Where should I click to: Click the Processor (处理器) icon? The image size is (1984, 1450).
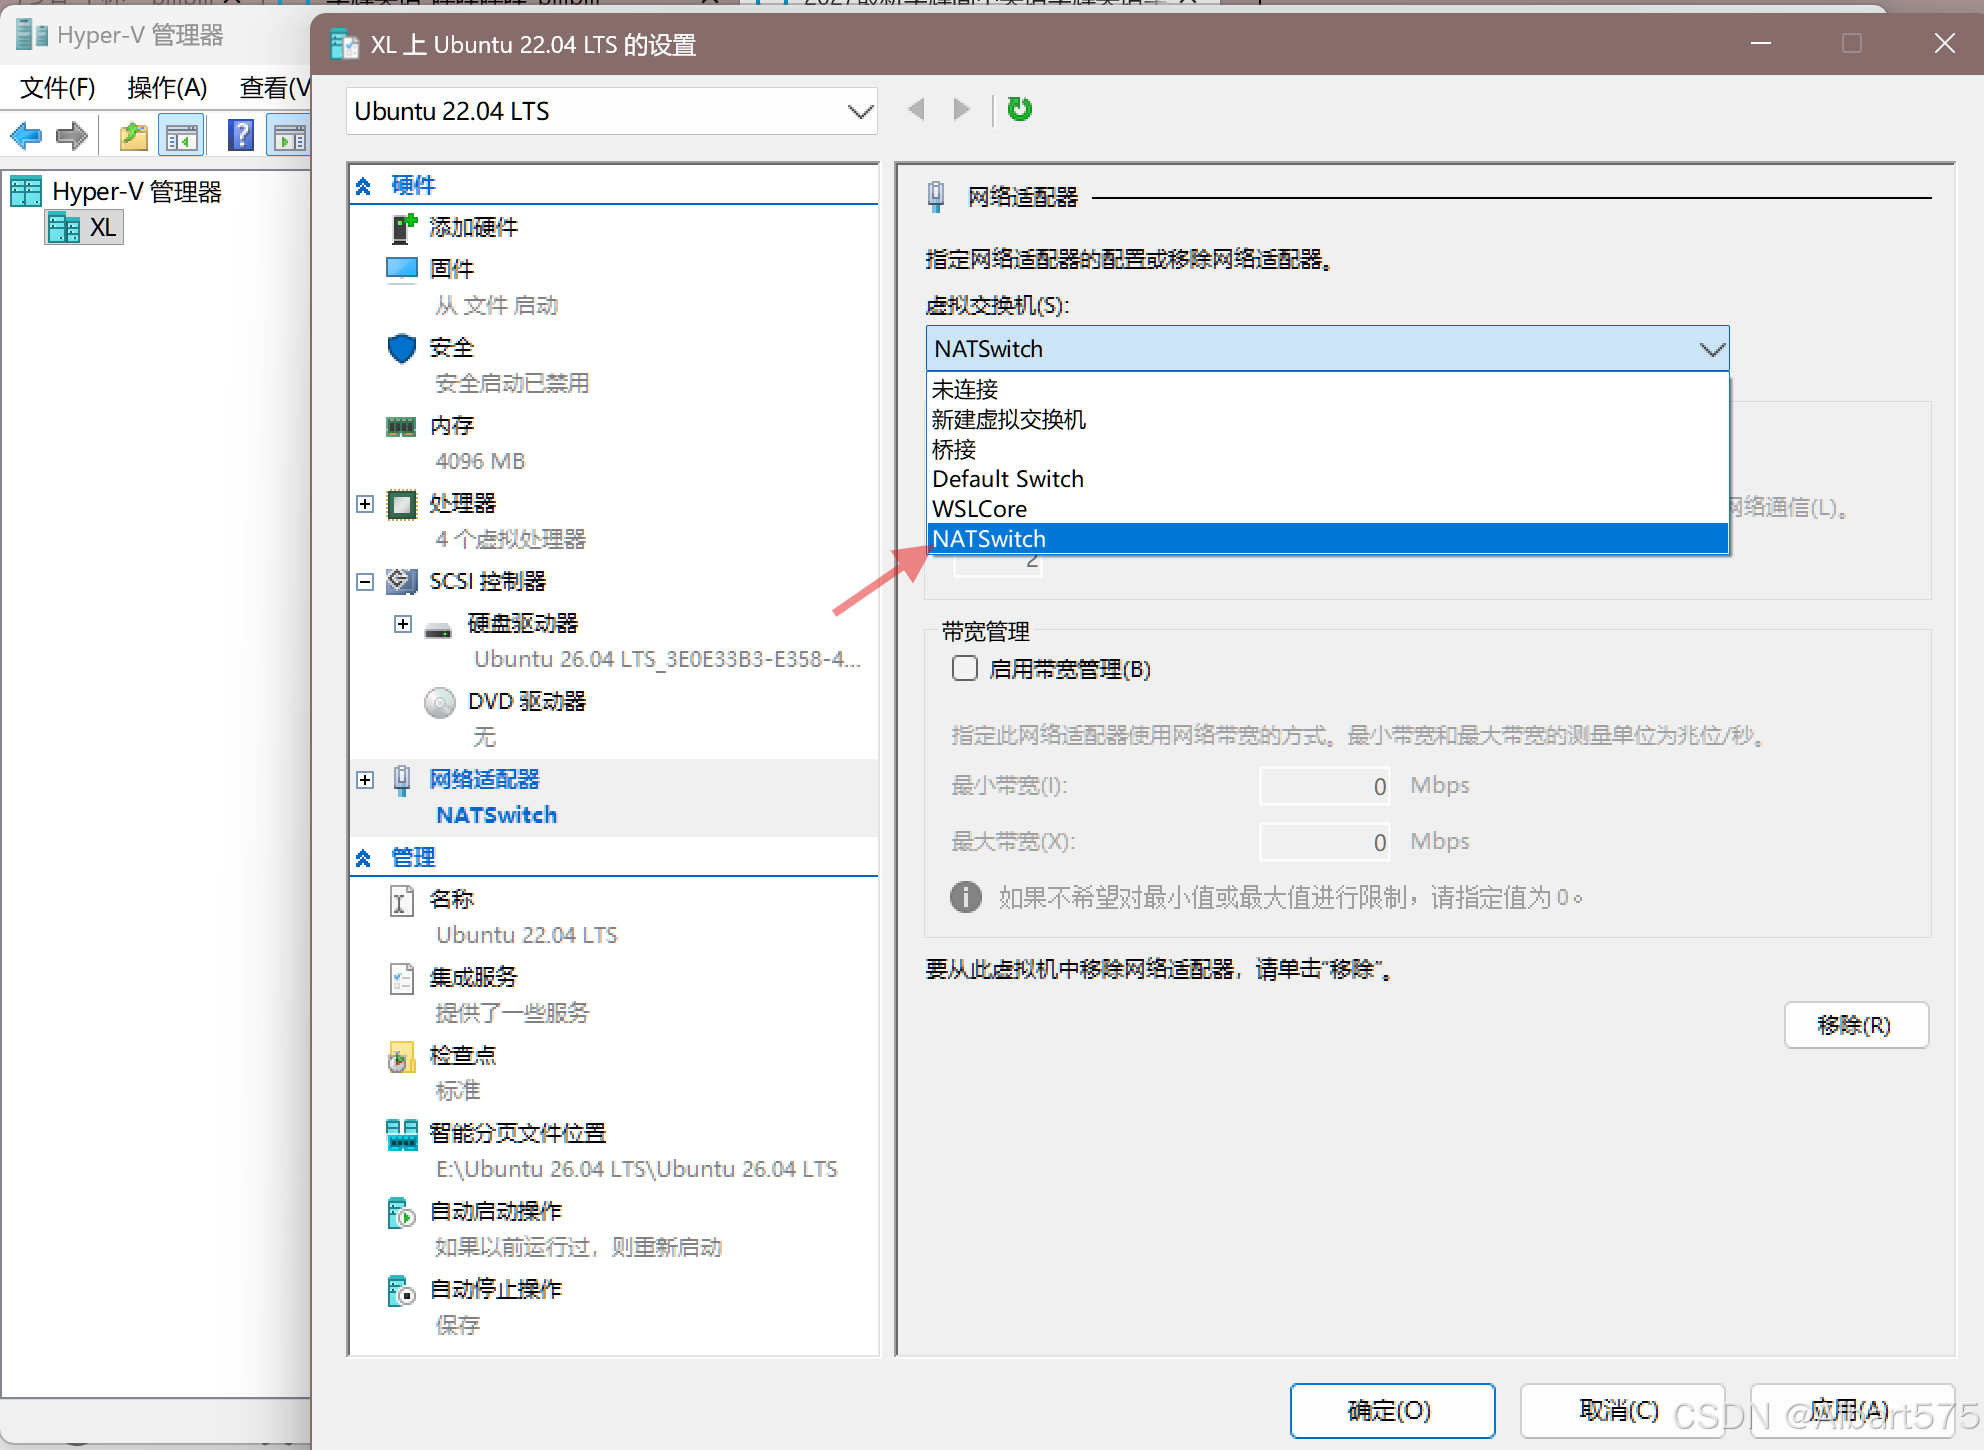[x=402, y=504]
